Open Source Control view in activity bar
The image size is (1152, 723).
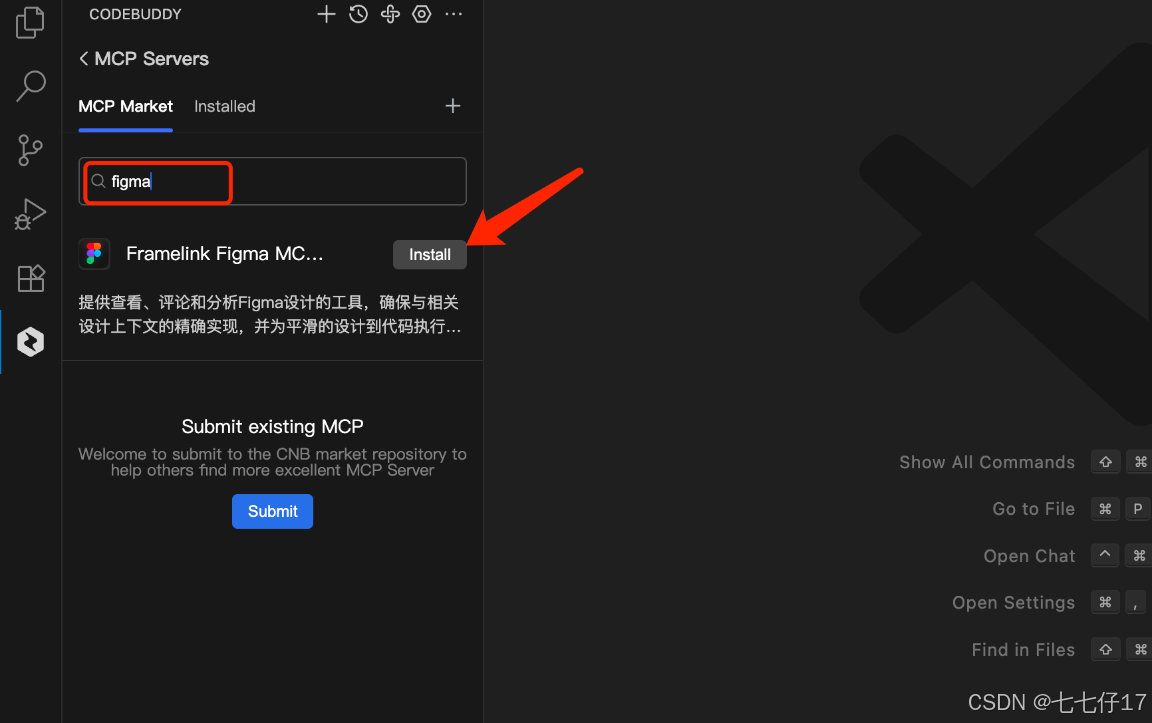click(30, 151)
